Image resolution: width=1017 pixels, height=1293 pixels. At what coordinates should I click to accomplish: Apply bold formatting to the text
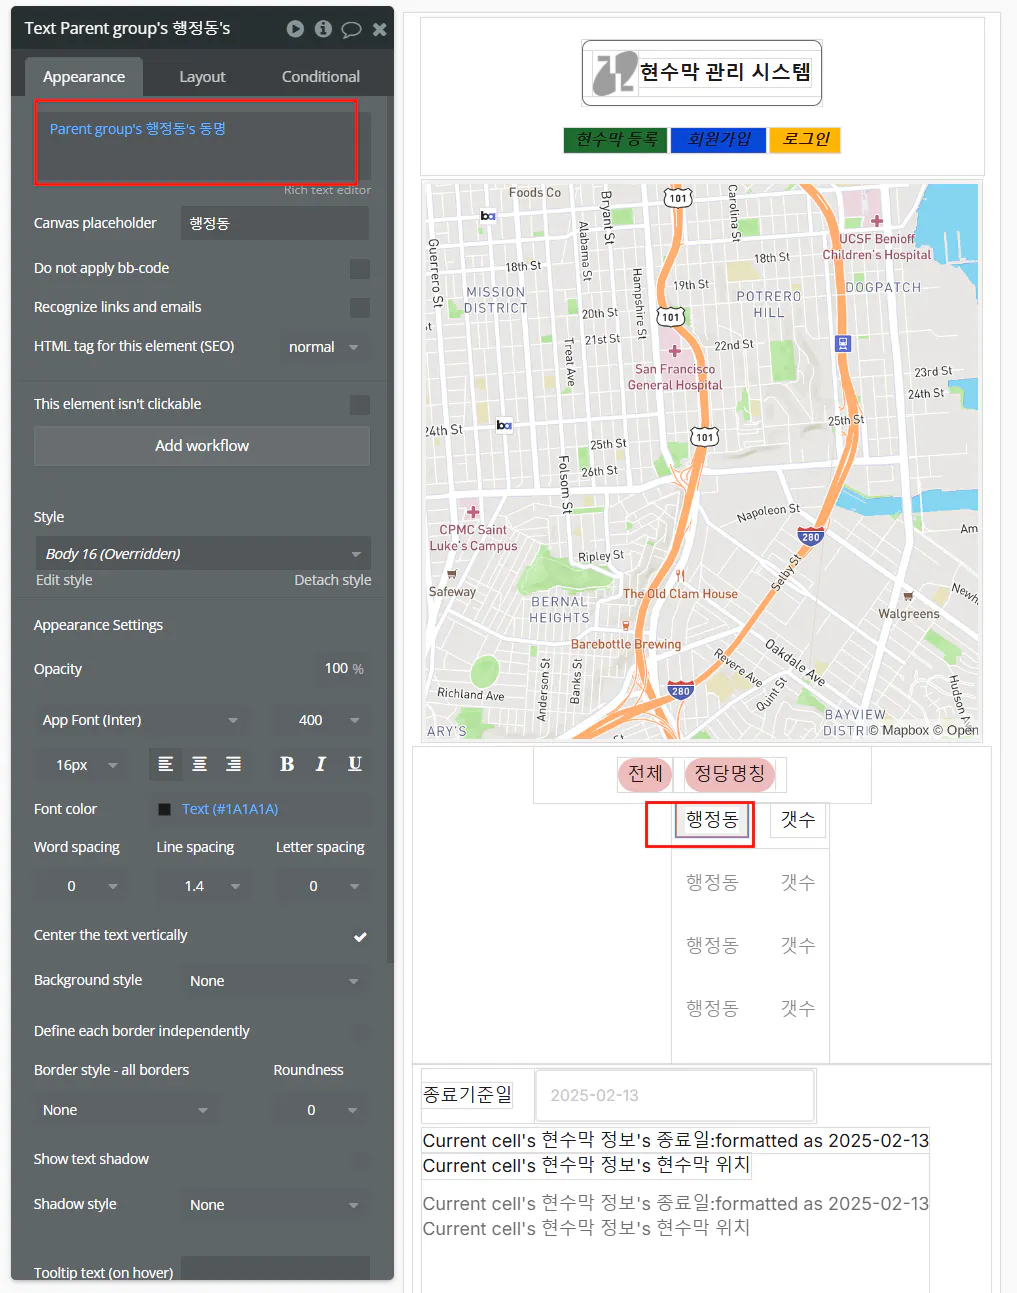(x=287, y=764)
